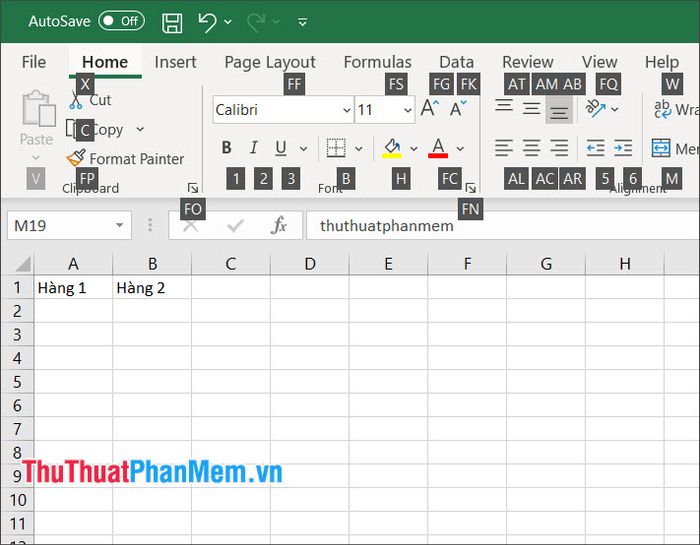700x545 pixels.
Task: Open the File menu
Action: point(33,62)
